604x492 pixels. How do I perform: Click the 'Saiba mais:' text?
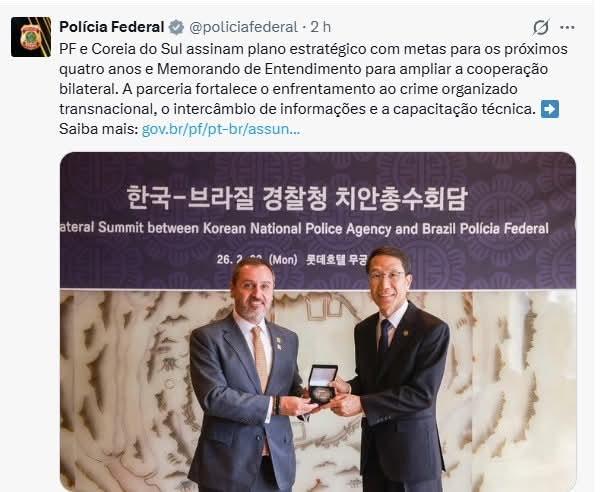click(99, 129)
